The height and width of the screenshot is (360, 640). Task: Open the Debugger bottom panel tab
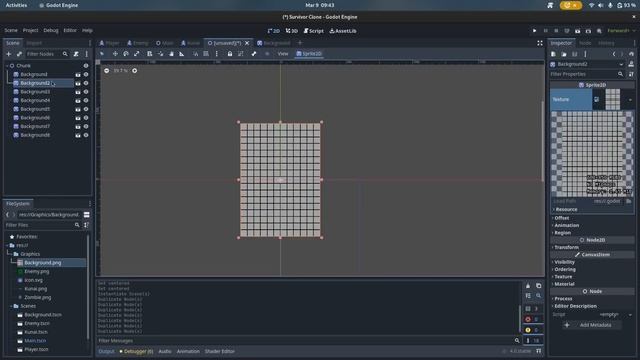pyautogui.click(x=137, y=351)
